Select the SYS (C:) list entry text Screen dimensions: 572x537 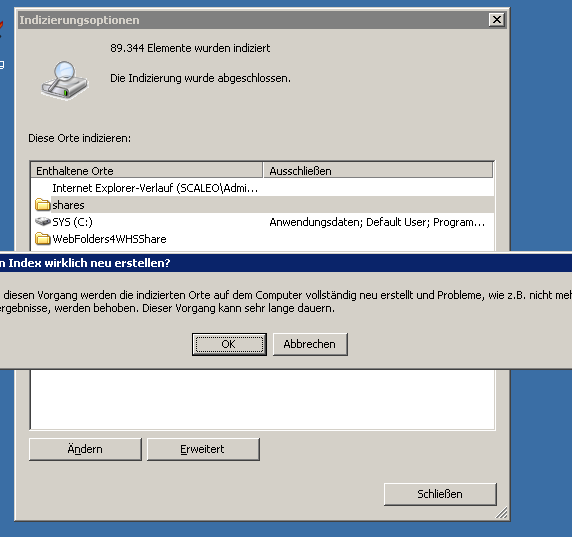(x=72, y=222)
